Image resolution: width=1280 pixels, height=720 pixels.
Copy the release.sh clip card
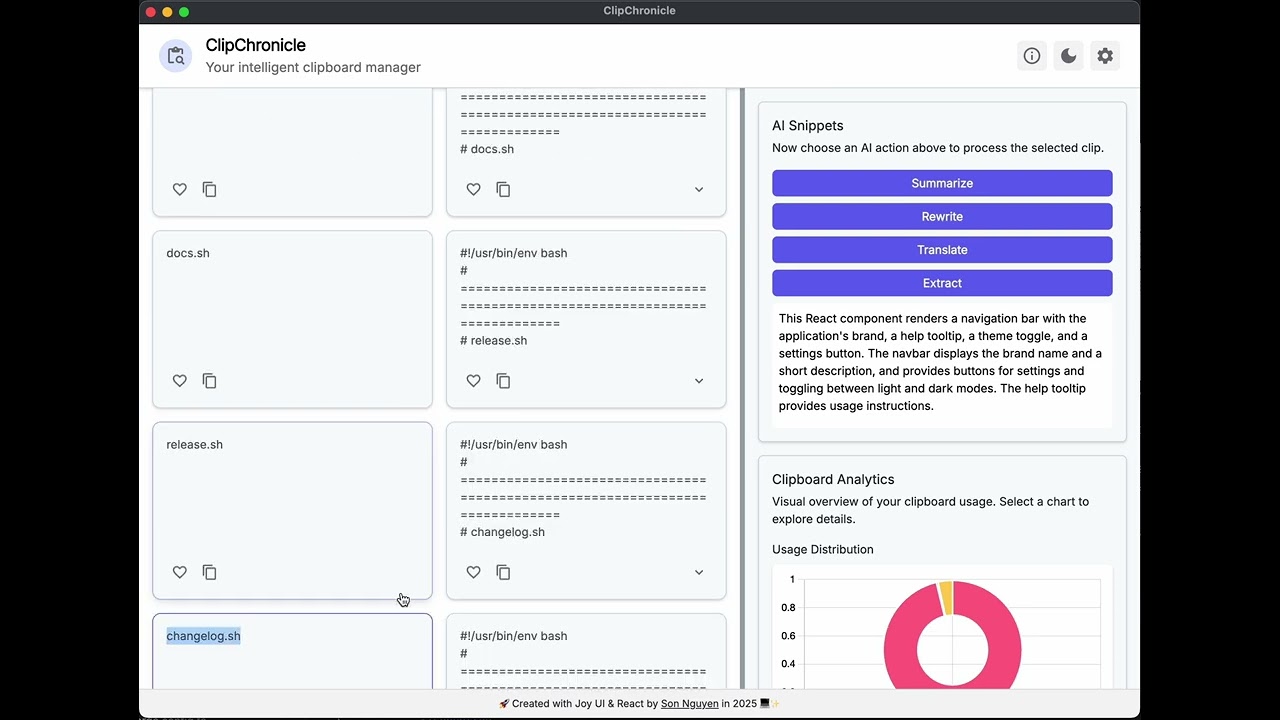(x=210, y=572)
